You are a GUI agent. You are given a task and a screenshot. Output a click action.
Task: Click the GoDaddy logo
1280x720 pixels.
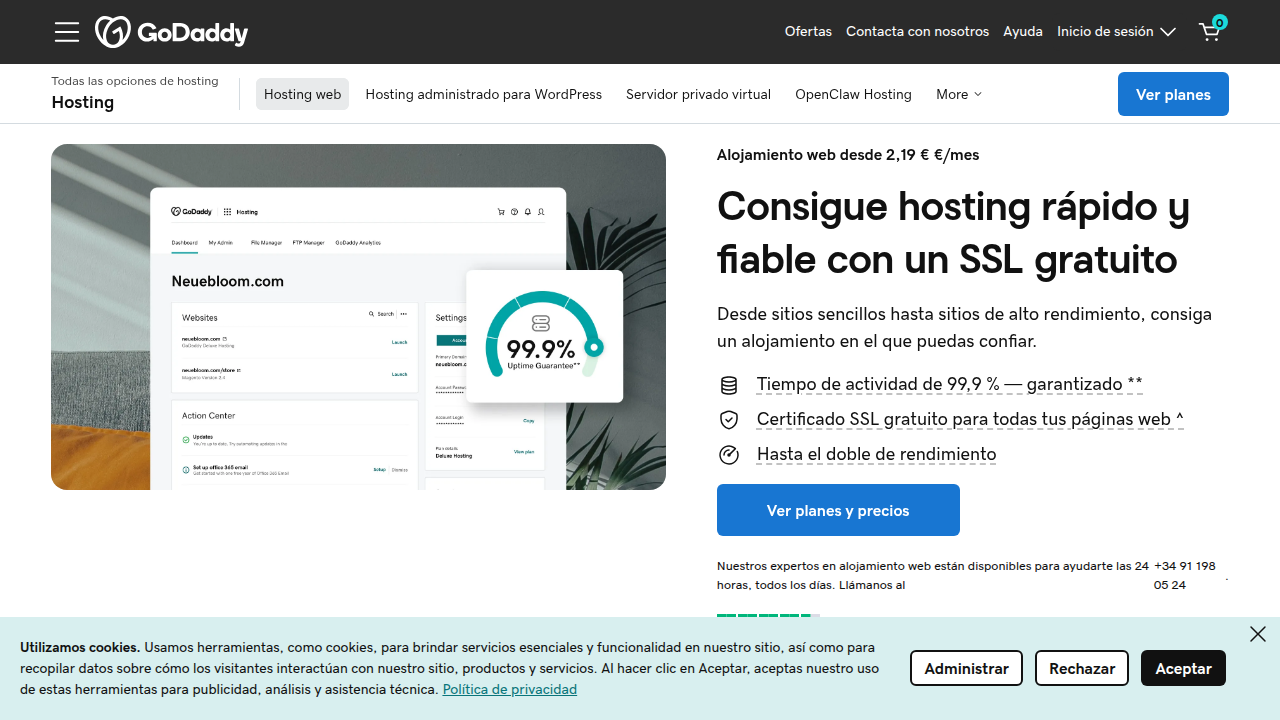point(171,32)
